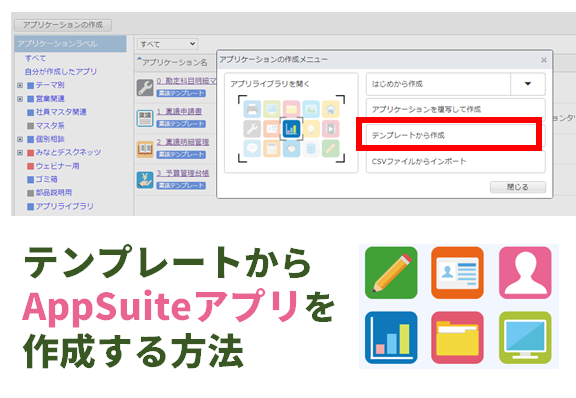576x398 pixels.
Task: Click the large orange ID card icon
Action: 457,273
